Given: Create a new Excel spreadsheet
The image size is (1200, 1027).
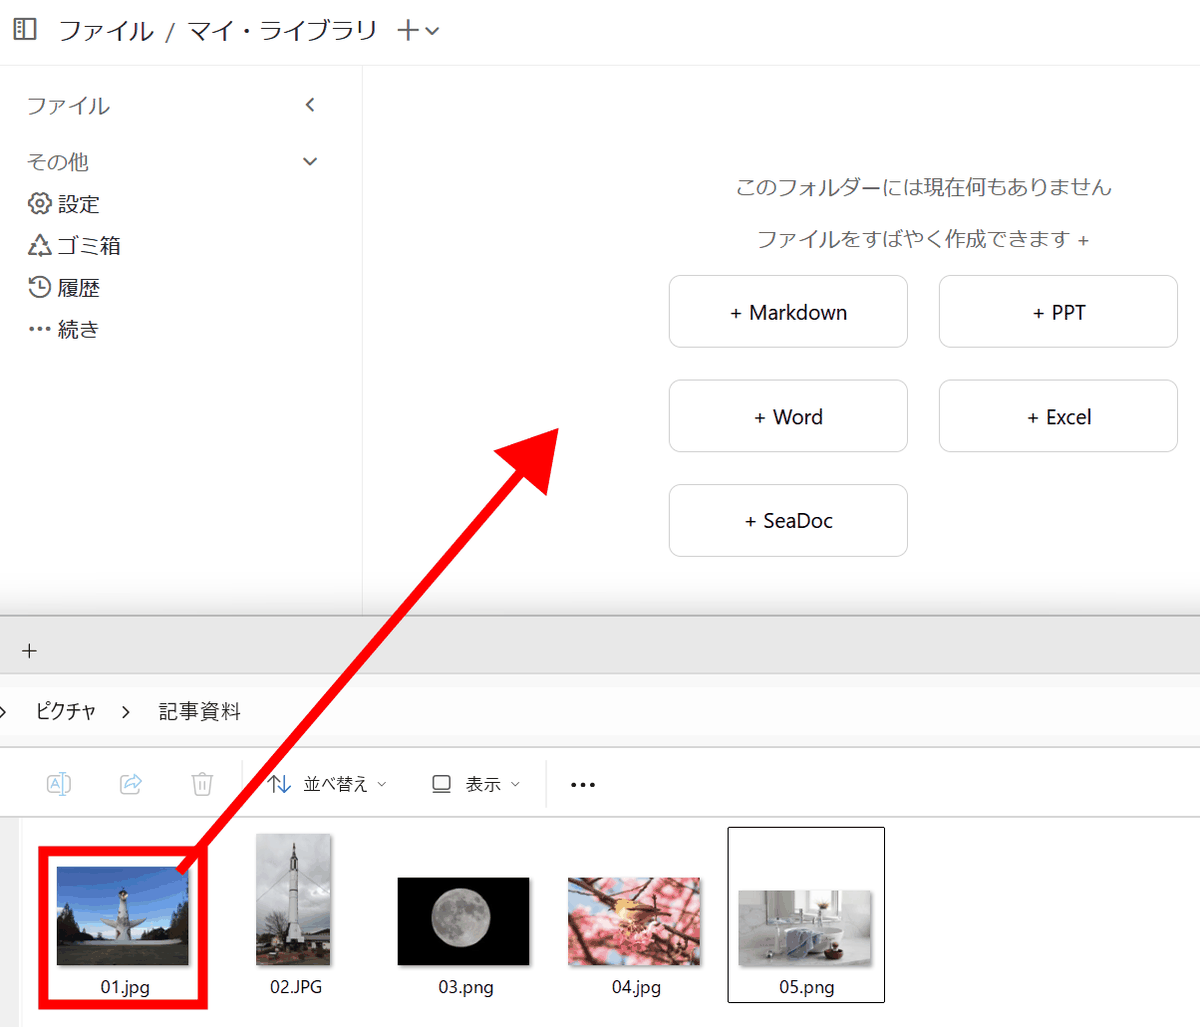Looking at the screenshot, I should coord(1058,417).
